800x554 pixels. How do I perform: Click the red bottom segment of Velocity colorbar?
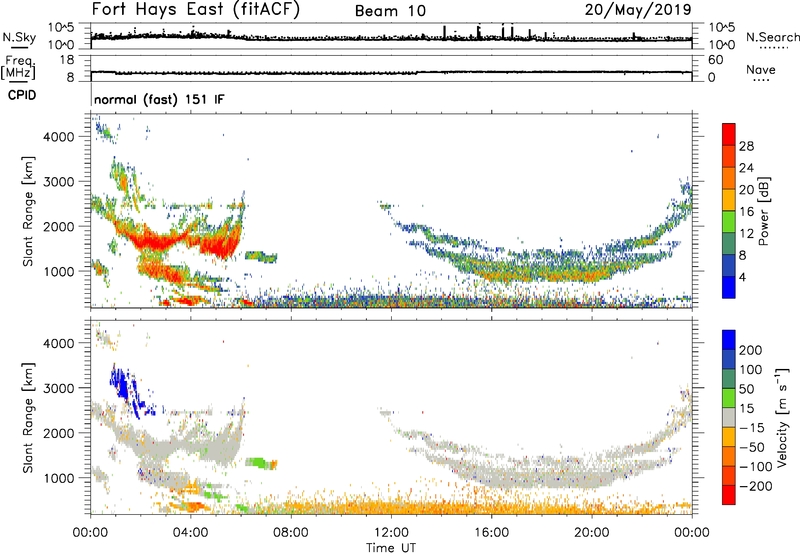[729, 495]
